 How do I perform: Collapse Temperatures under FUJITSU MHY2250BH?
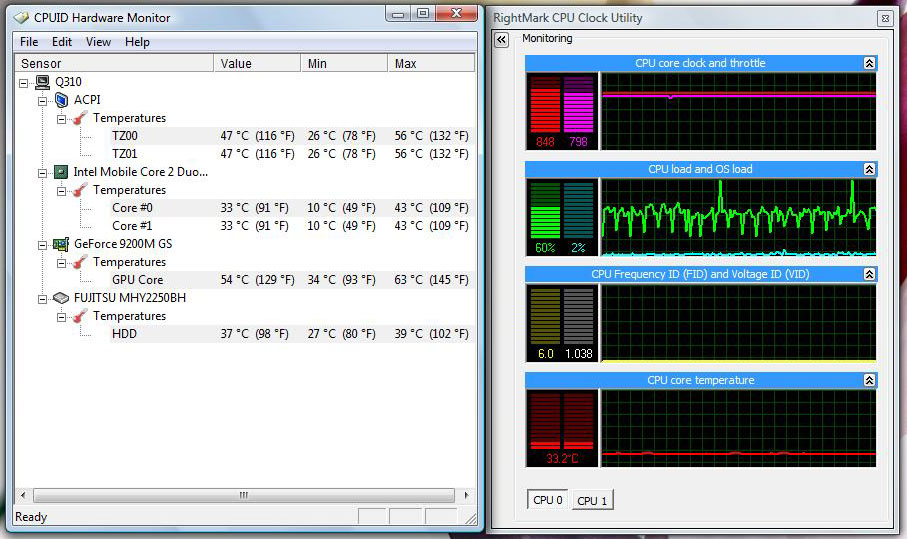[61, 317]
